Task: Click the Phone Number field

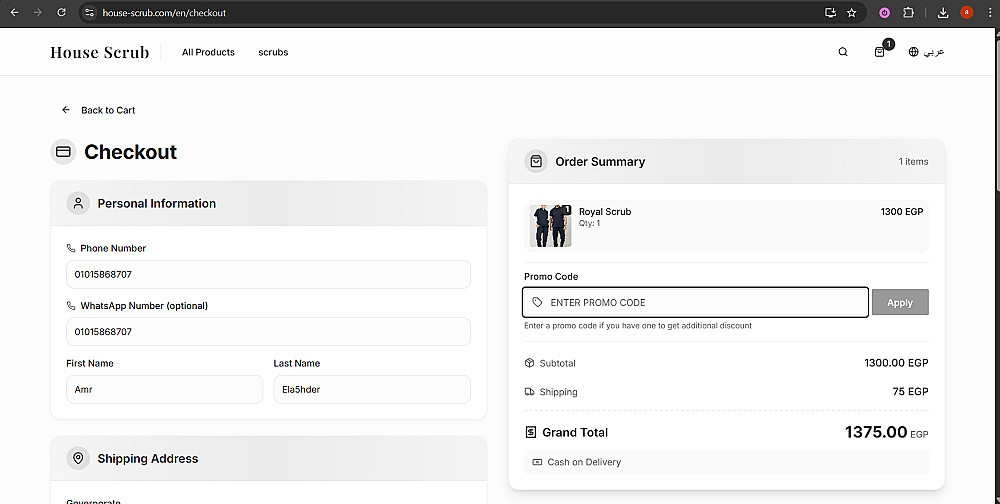Action: coord(268,274)
